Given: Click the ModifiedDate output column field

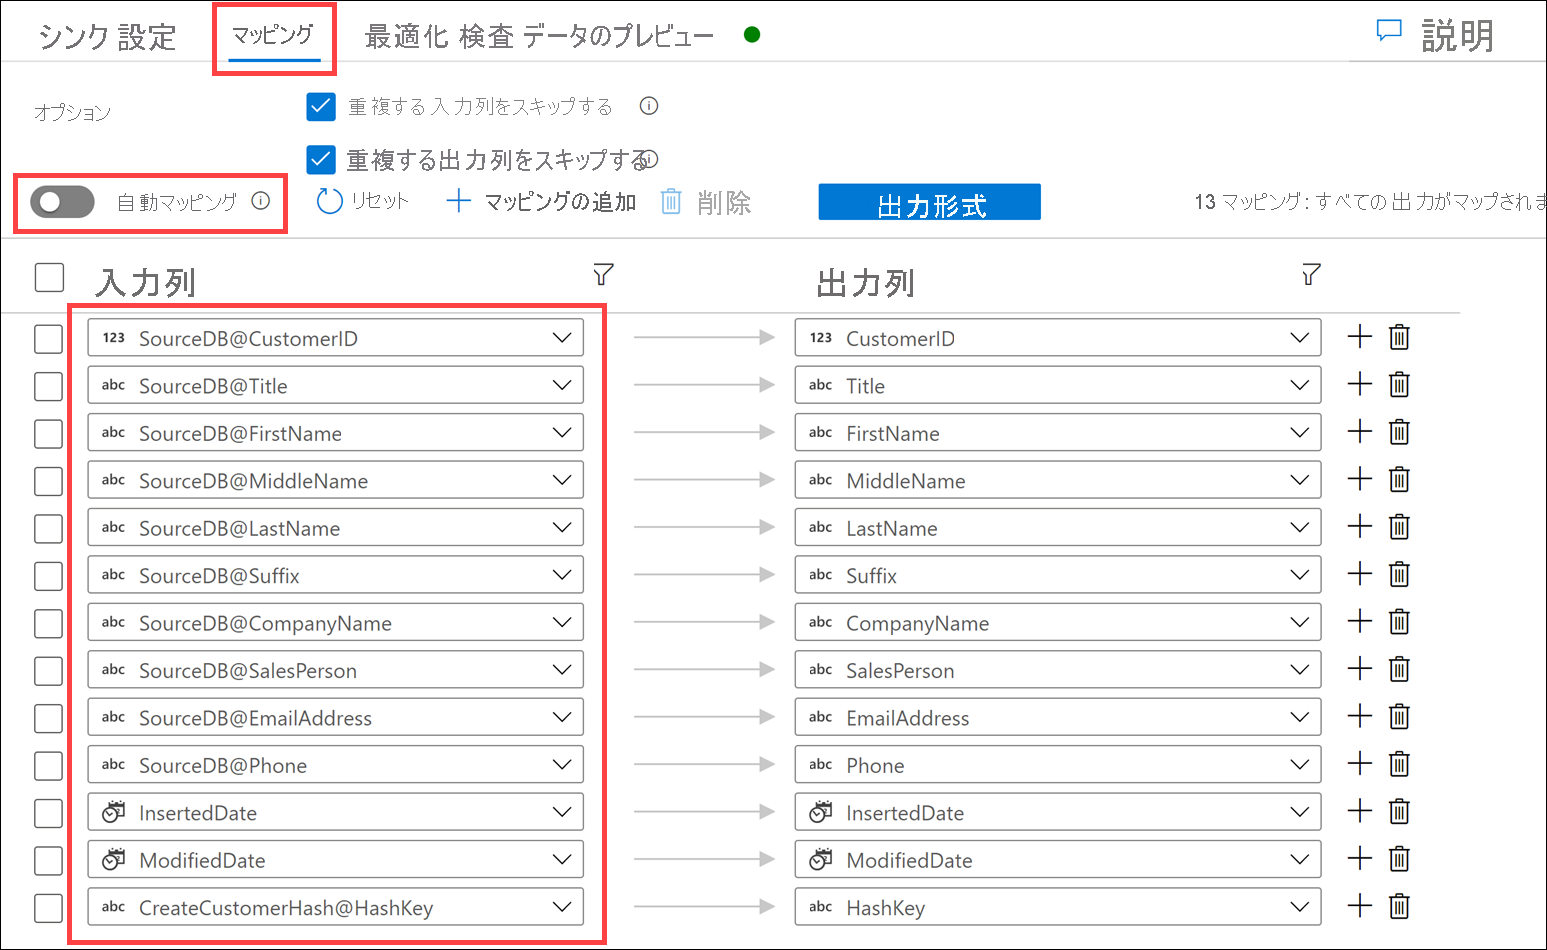Looking at the screenshot, I should coord(1058,859).
